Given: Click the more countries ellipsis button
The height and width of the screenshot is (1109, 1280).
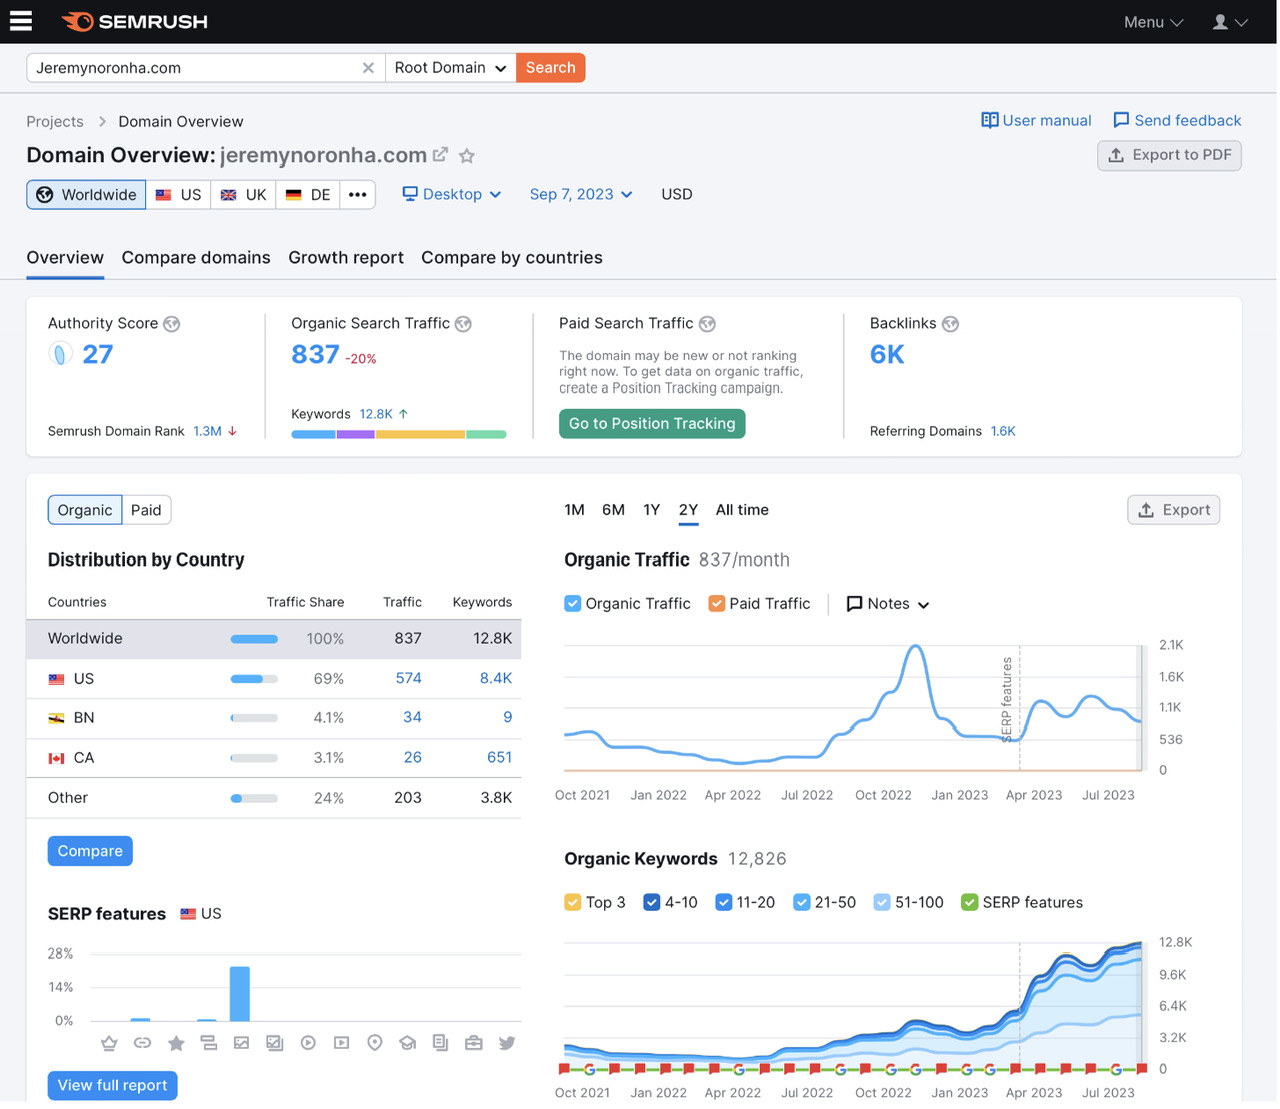Looking at the screenshot, I should (357, 195).
